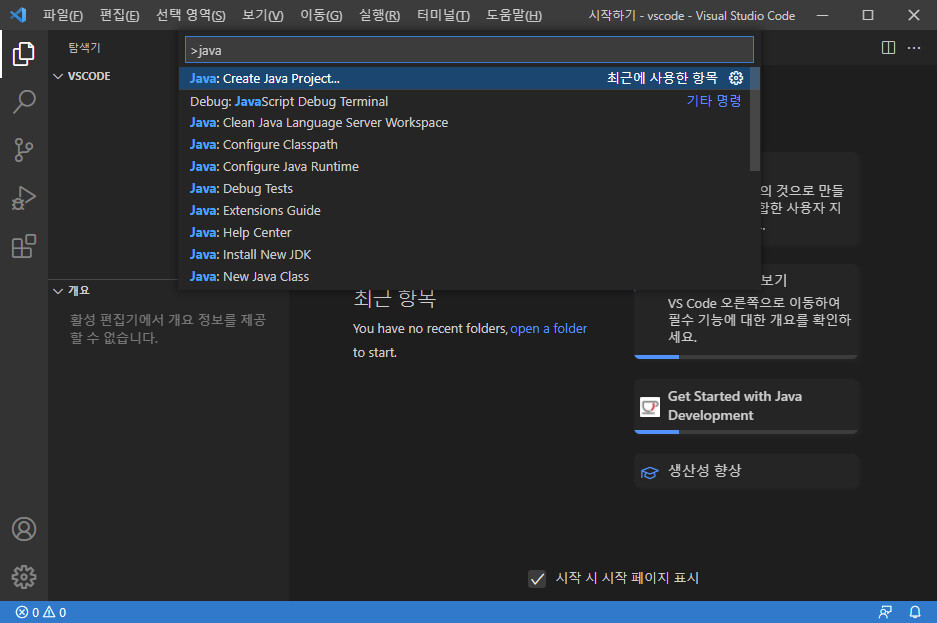Open the 도움말(H) menu
The width and height of the screenshot is (937, 623).
(x=514, y=15)
